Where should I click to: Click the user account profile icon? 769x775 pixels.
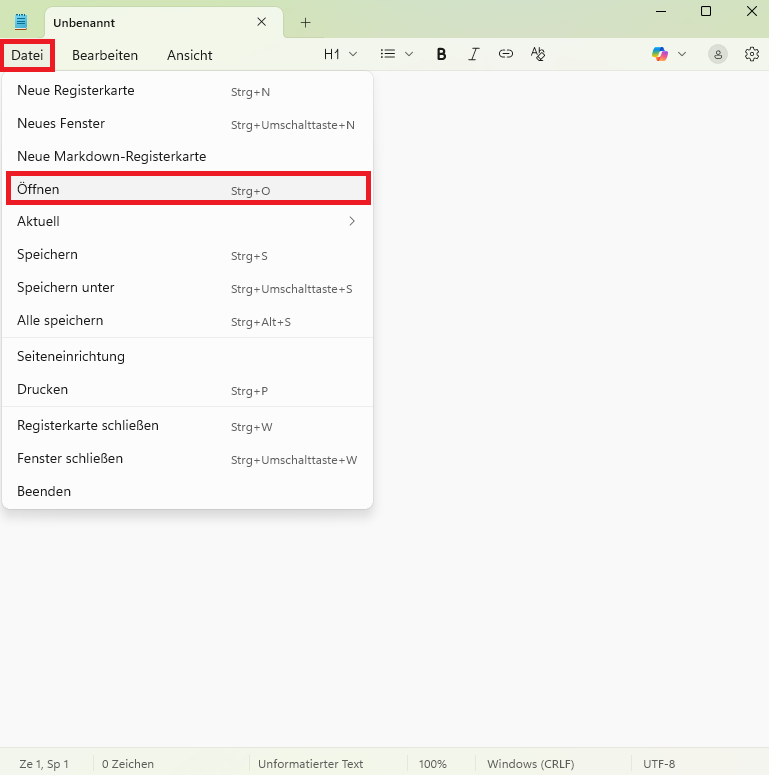coord(718,55)
